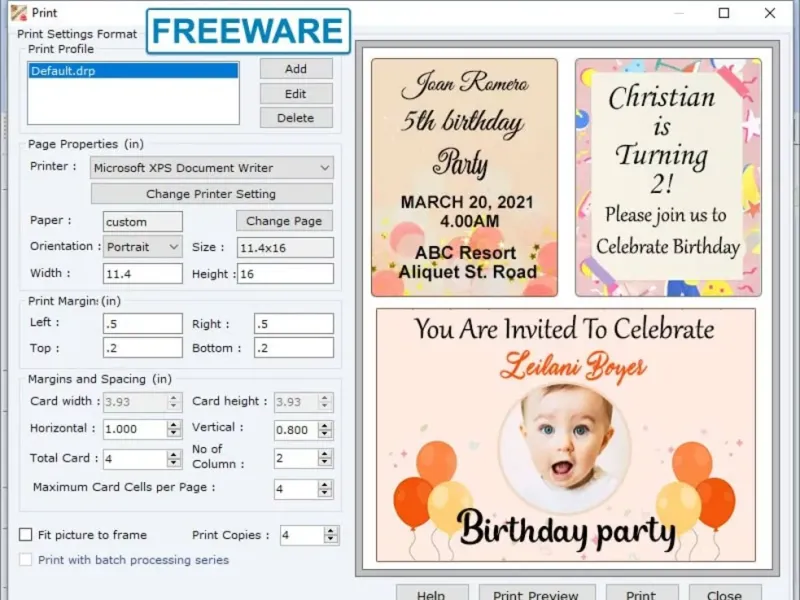Close the Print window with X
Screen dimensions: 800x600
tap(770, 13)
